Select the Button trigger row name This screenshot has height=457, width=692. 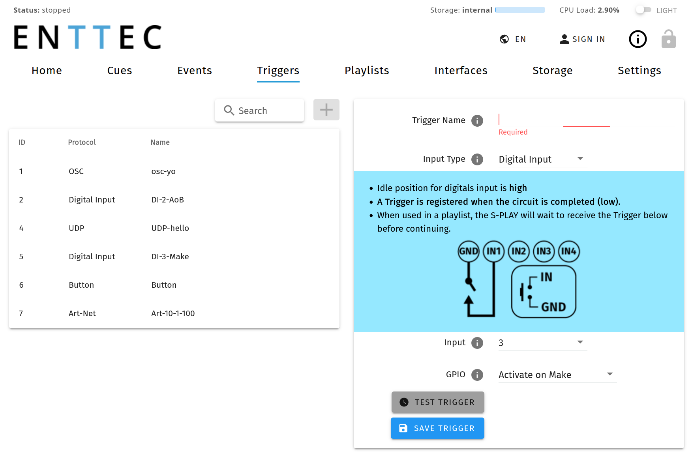[x=164, y=285]
